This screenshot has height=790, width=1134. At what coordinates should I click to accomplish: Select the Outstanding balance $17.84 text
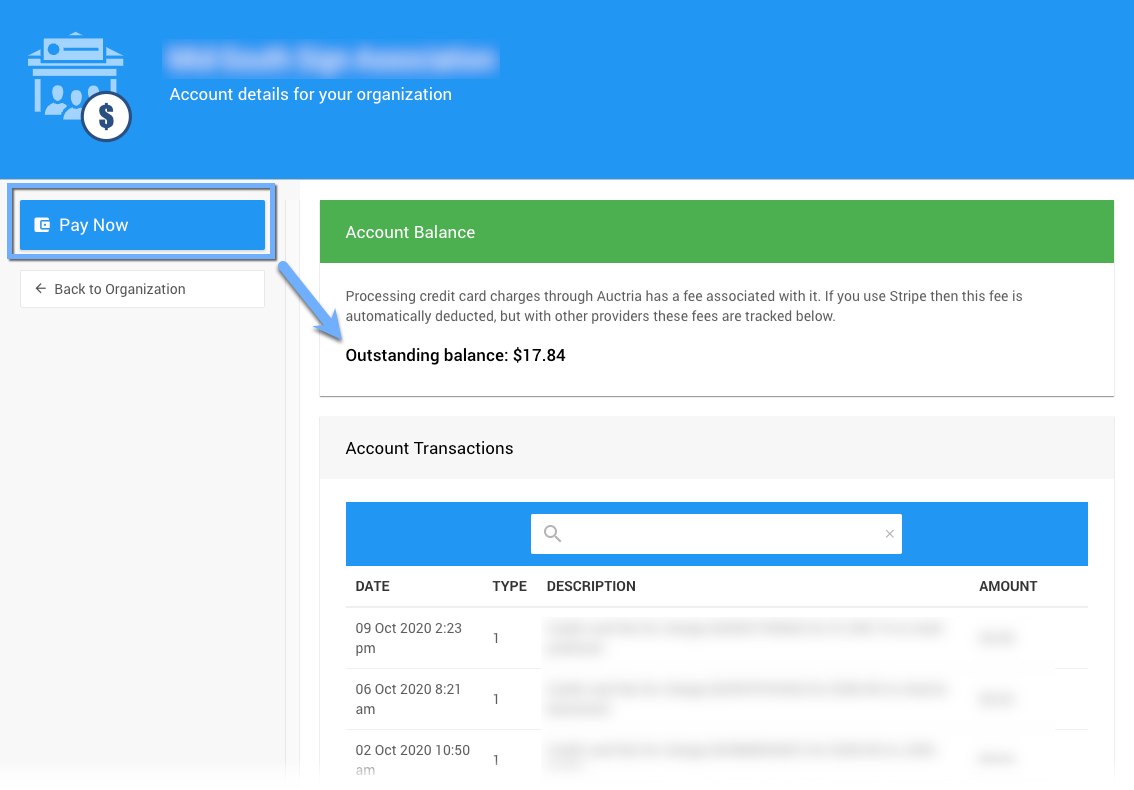click(x=455, y=355)
